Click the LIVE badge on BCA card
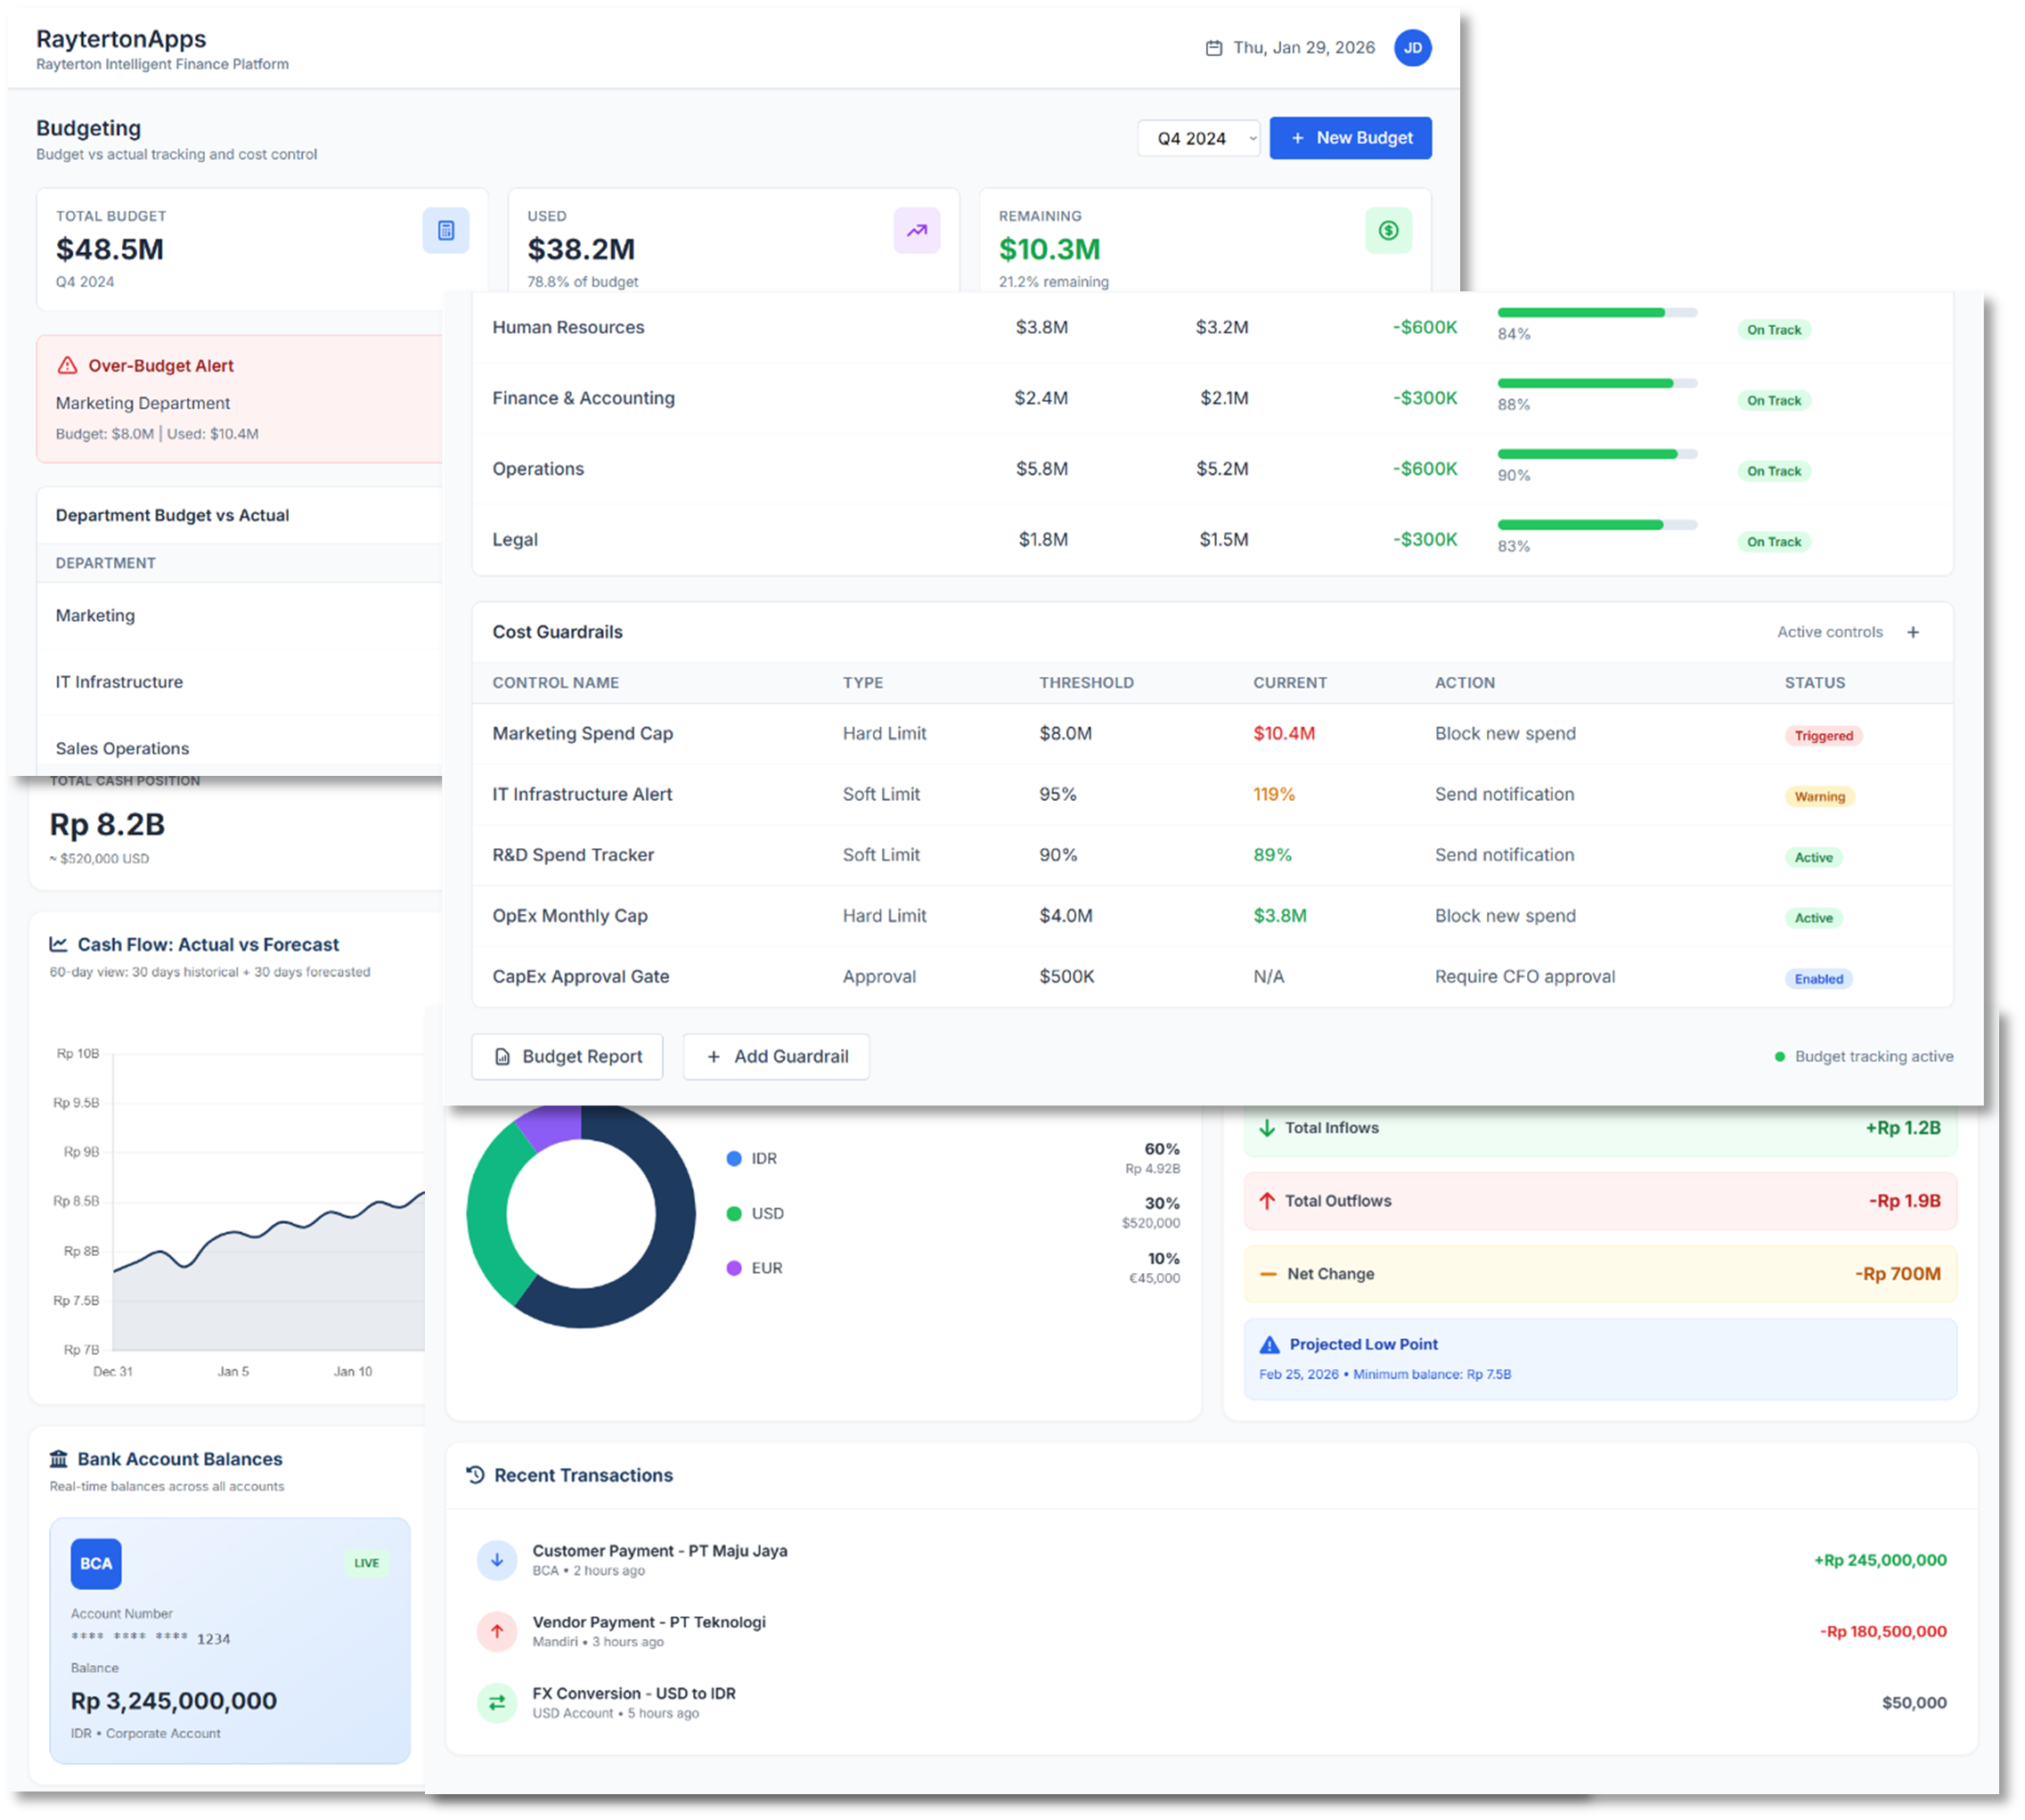The height and width of the screenshot is (1820, 2025). (x=366, y=1563)
